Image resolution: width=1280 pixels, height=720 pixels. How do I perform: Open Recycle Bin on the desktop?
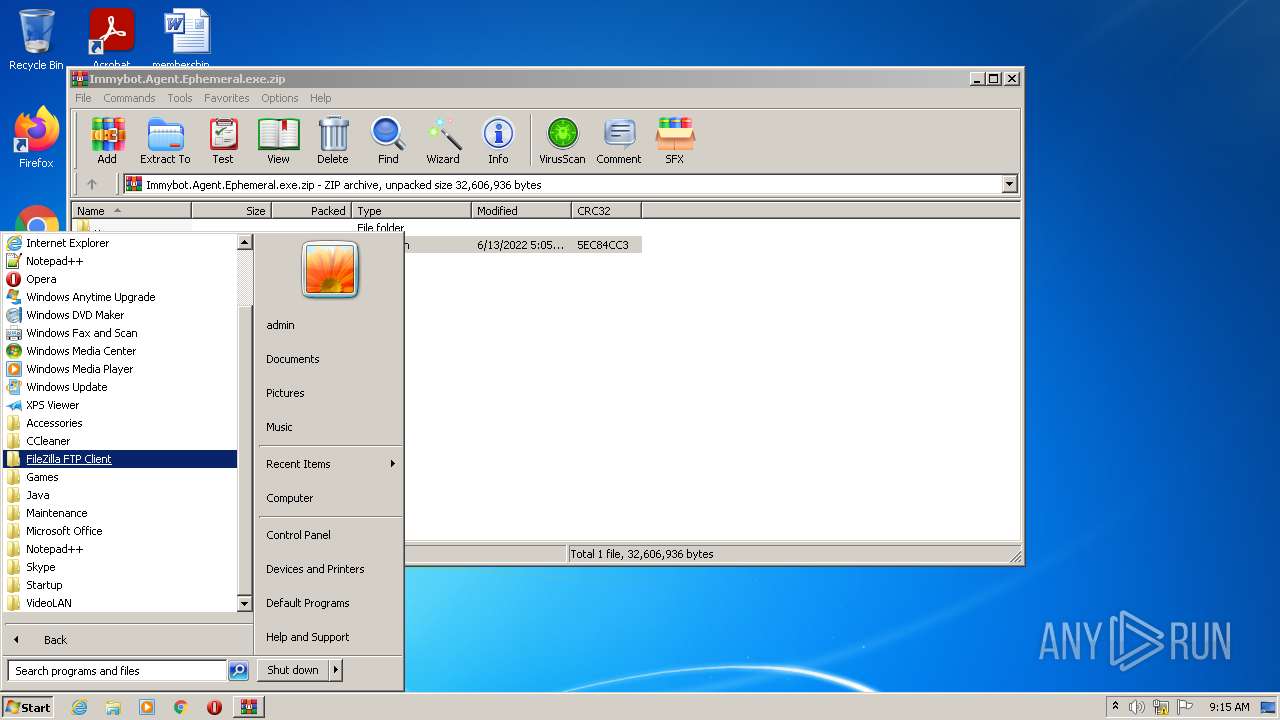pyautogui.click(x=36, y=40)
